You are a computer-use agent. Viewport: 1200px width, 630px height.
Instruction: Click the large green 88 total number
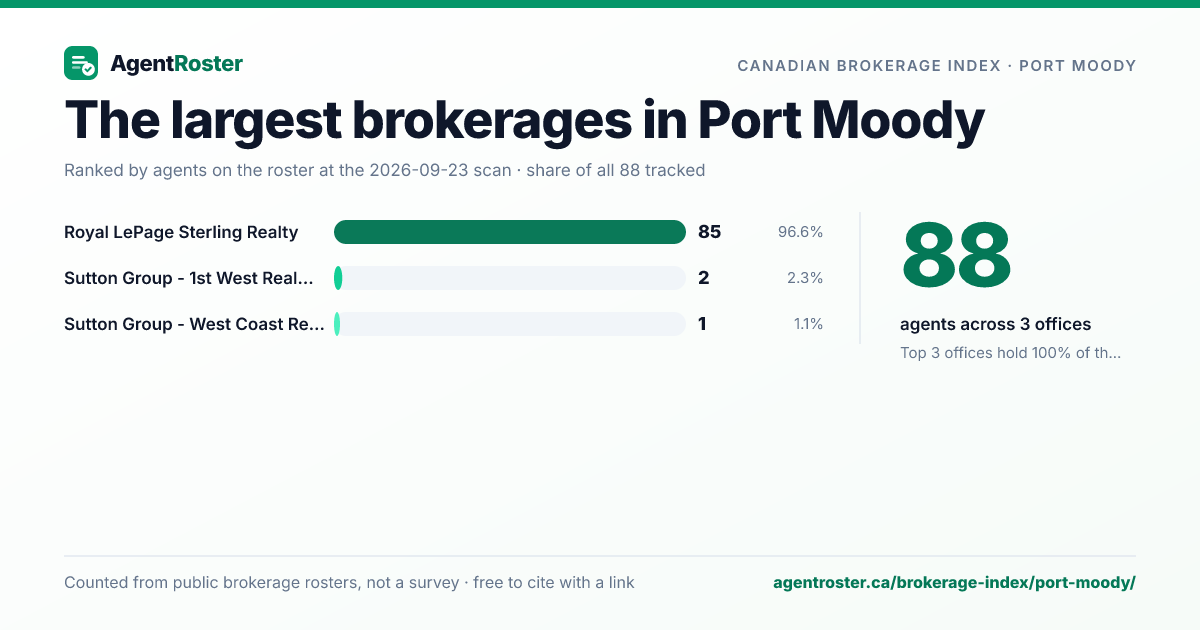956,255
